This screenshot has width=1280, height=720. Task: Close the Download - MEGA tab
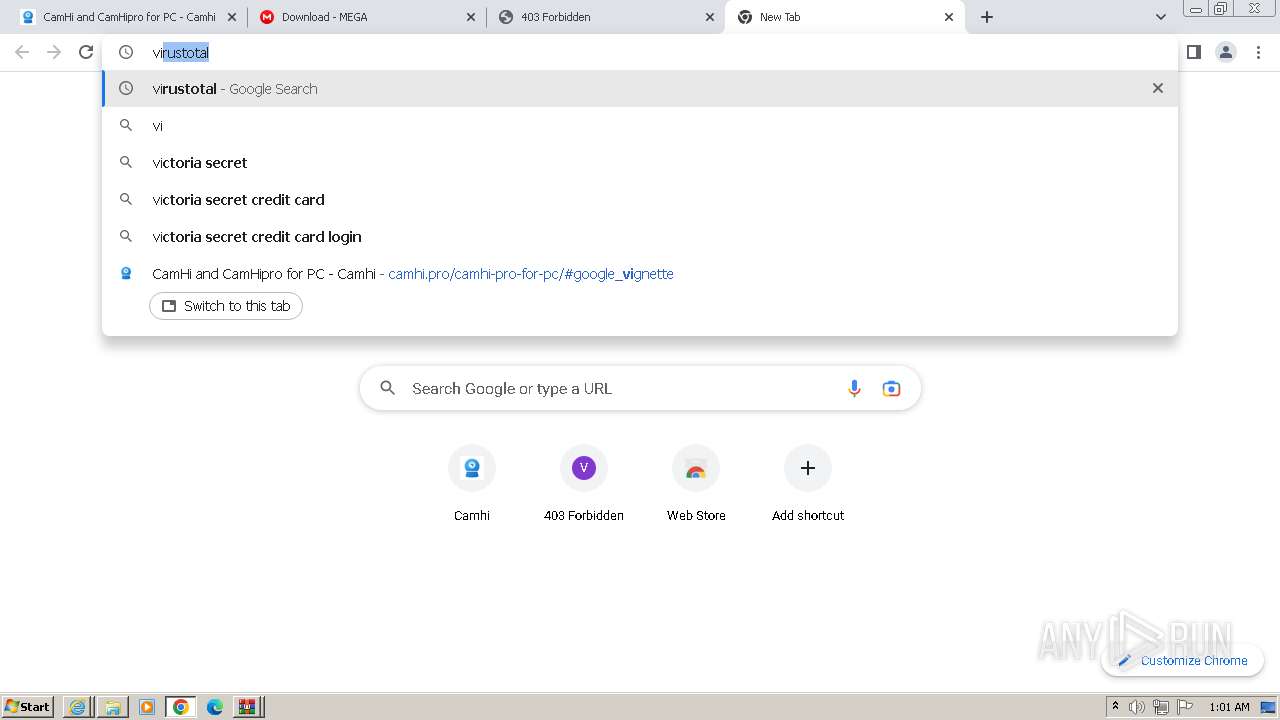(471, 17)
